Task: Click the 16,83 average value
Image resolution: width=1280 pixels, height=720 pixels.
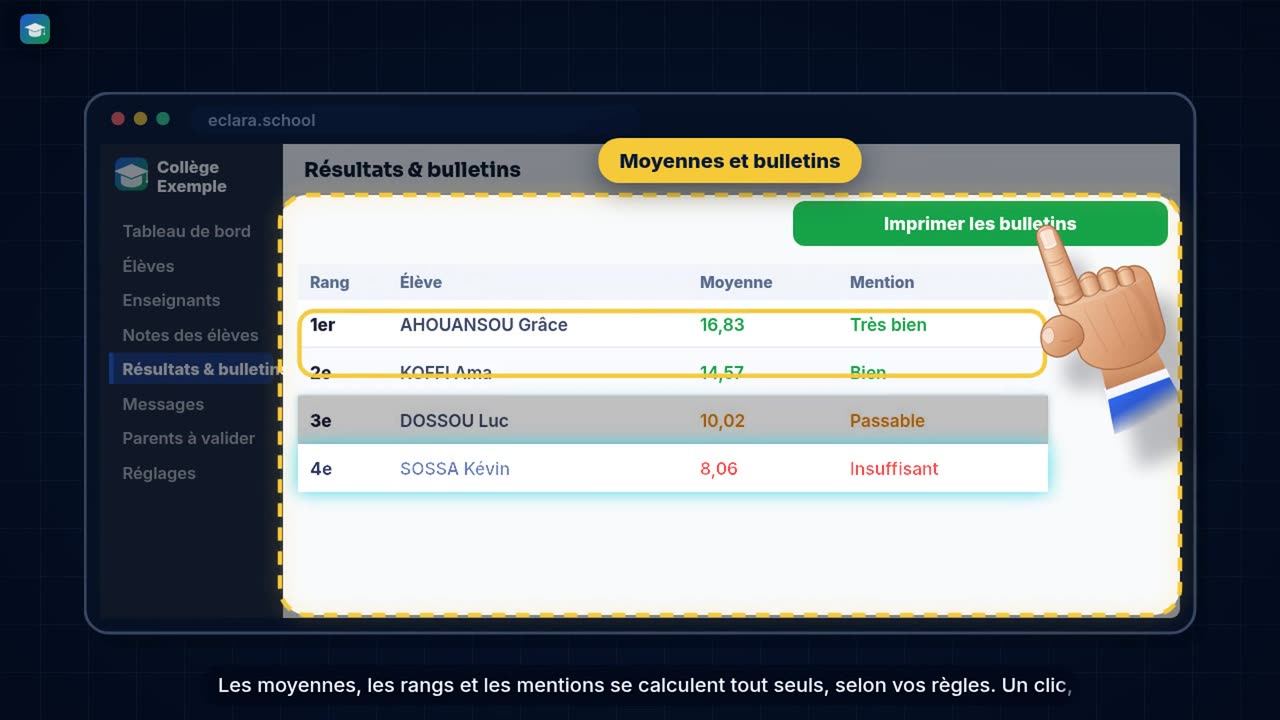Action: [x=722, y=325]
